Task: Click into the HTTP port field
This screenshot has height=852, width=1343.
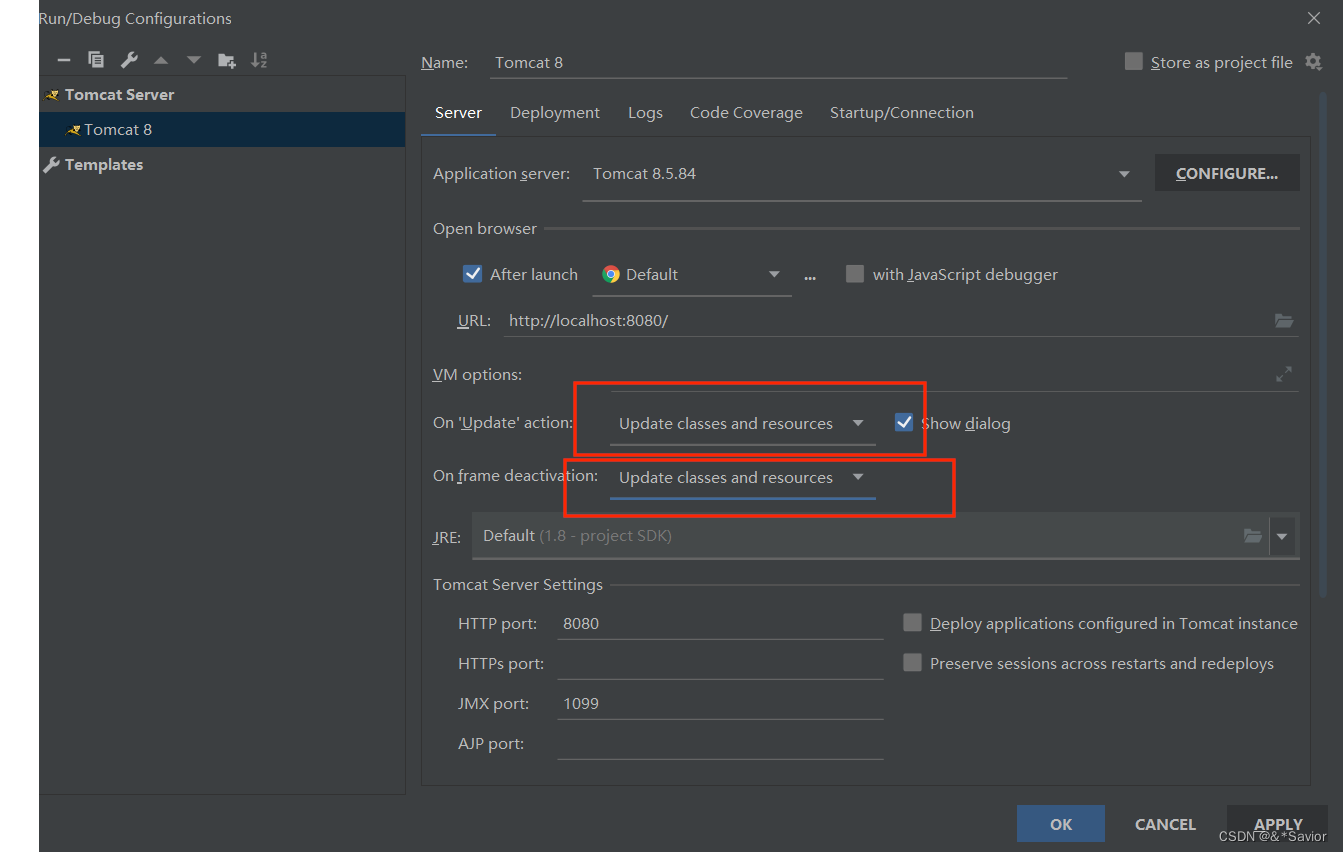Action: 720,623
